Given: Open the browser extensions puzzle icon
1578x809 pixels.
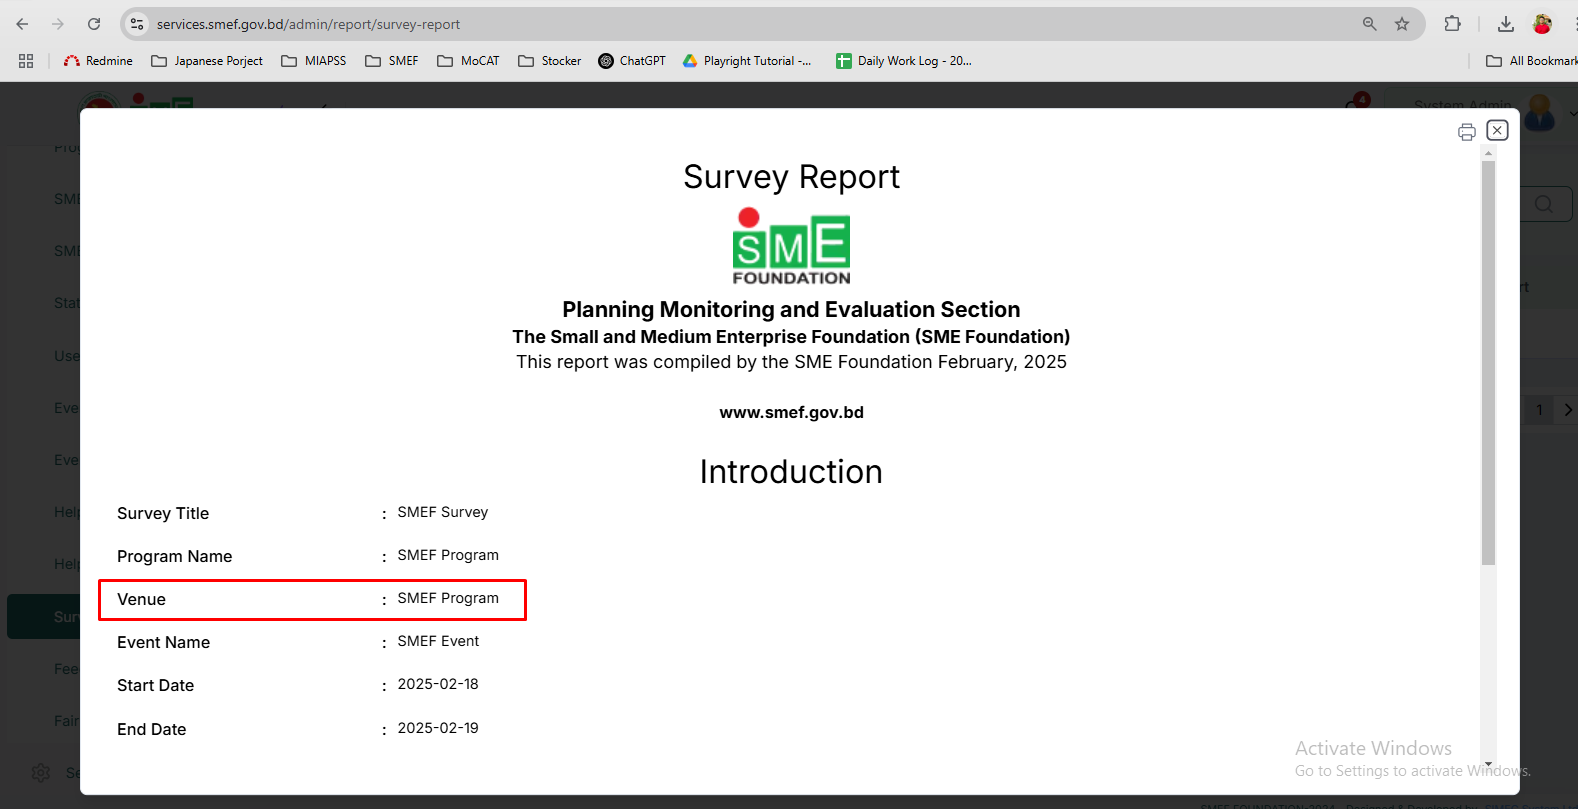Looking at the screenshot, I should coord(1453,24).
